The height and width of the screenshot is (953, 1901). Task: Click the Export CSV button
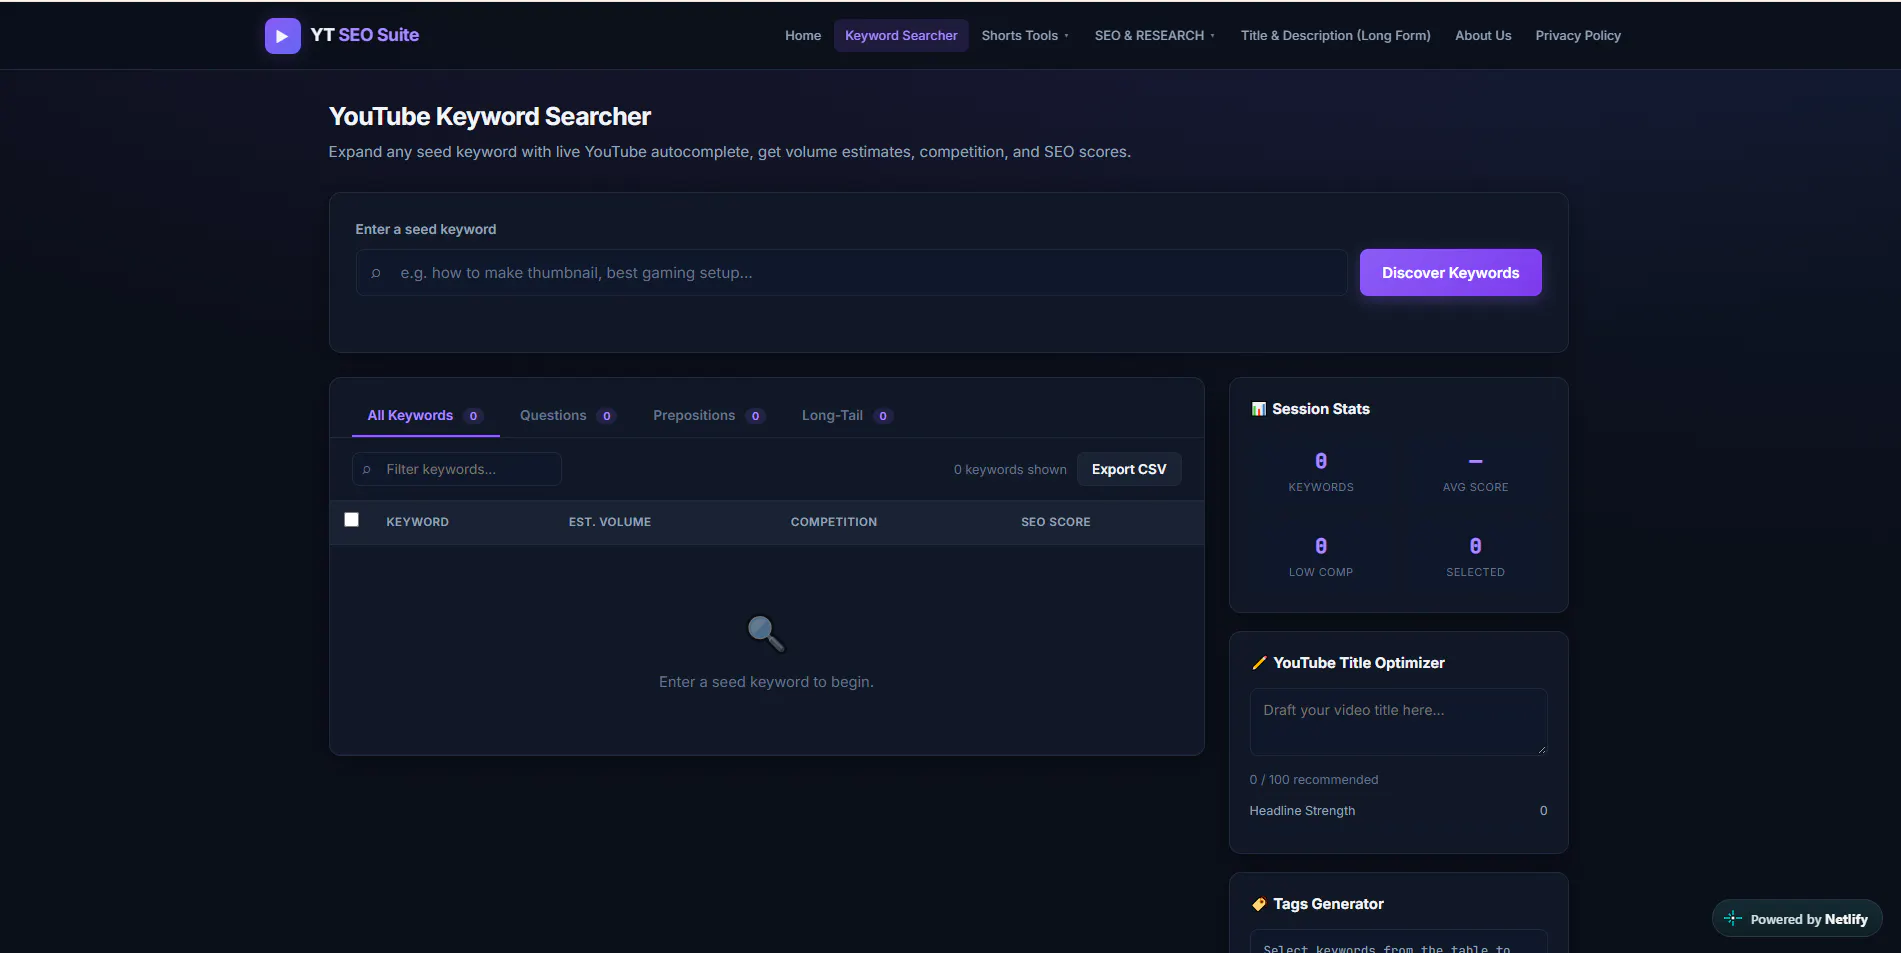(x=1129, y=469)
